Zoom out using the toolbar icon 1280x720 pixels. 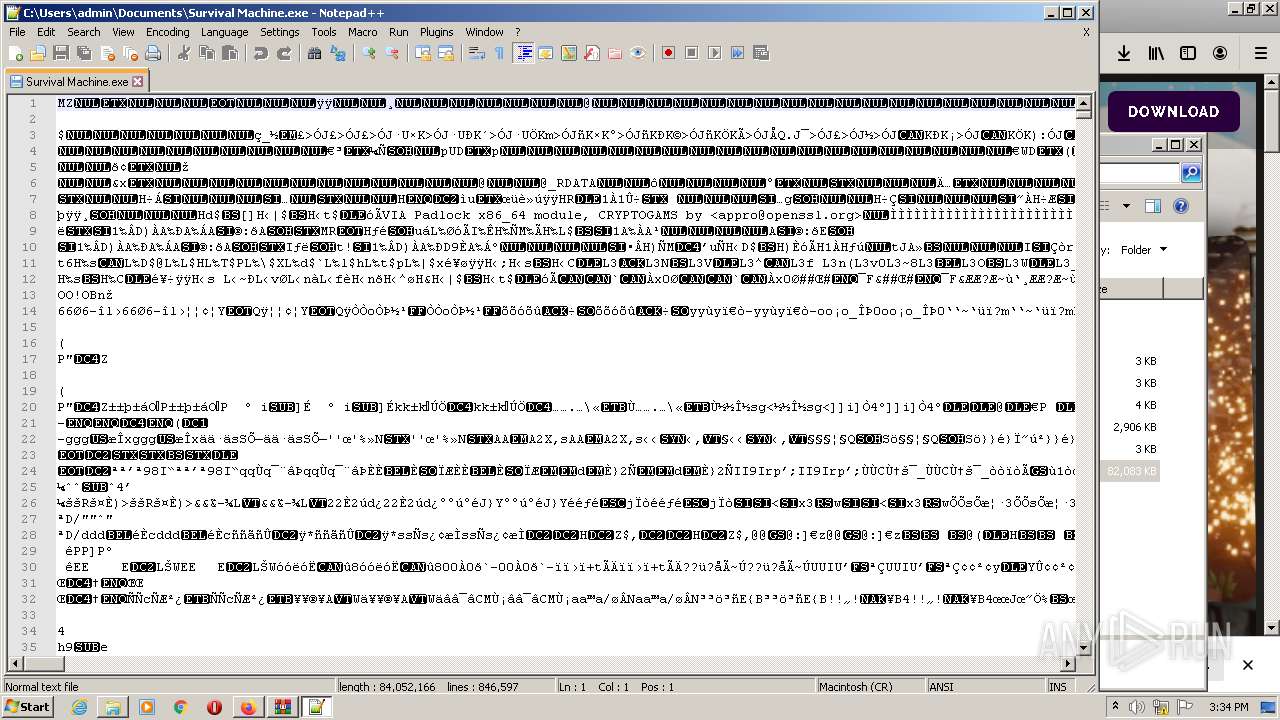[392, 53]
